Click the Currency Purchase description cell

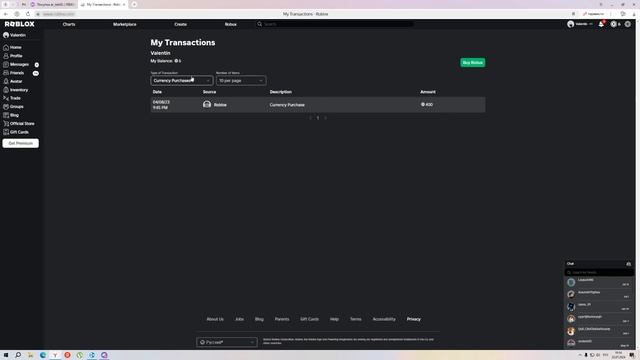(x=287, y=105)
